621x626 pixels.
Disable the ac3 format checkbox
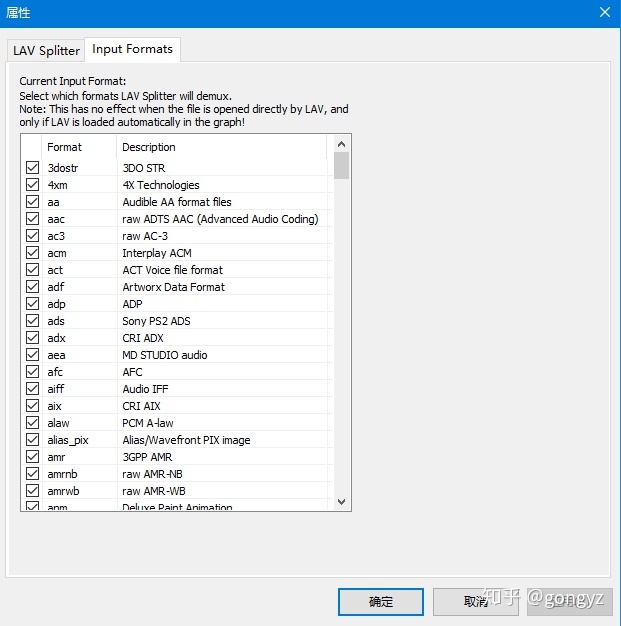(x=33, y=236)
